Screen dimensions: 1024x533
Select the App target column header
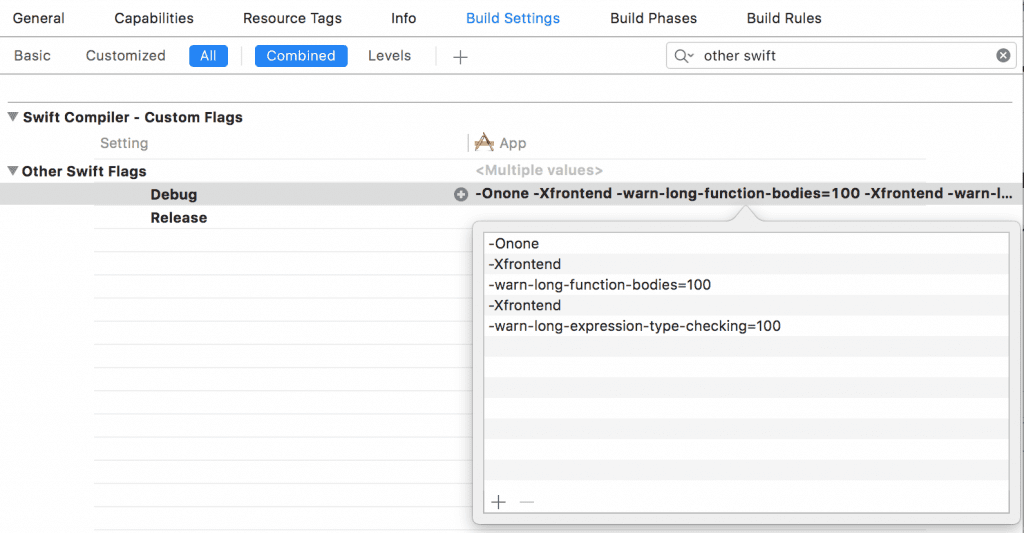coord(501,142)
